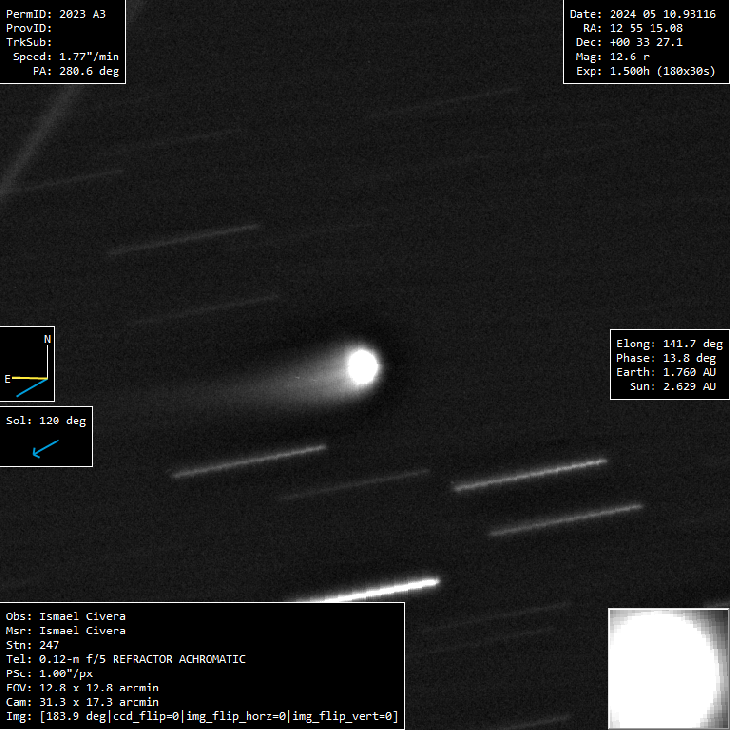Select the Img flip settings line
This screenshot has height=730, width=730.
(202, 716)
